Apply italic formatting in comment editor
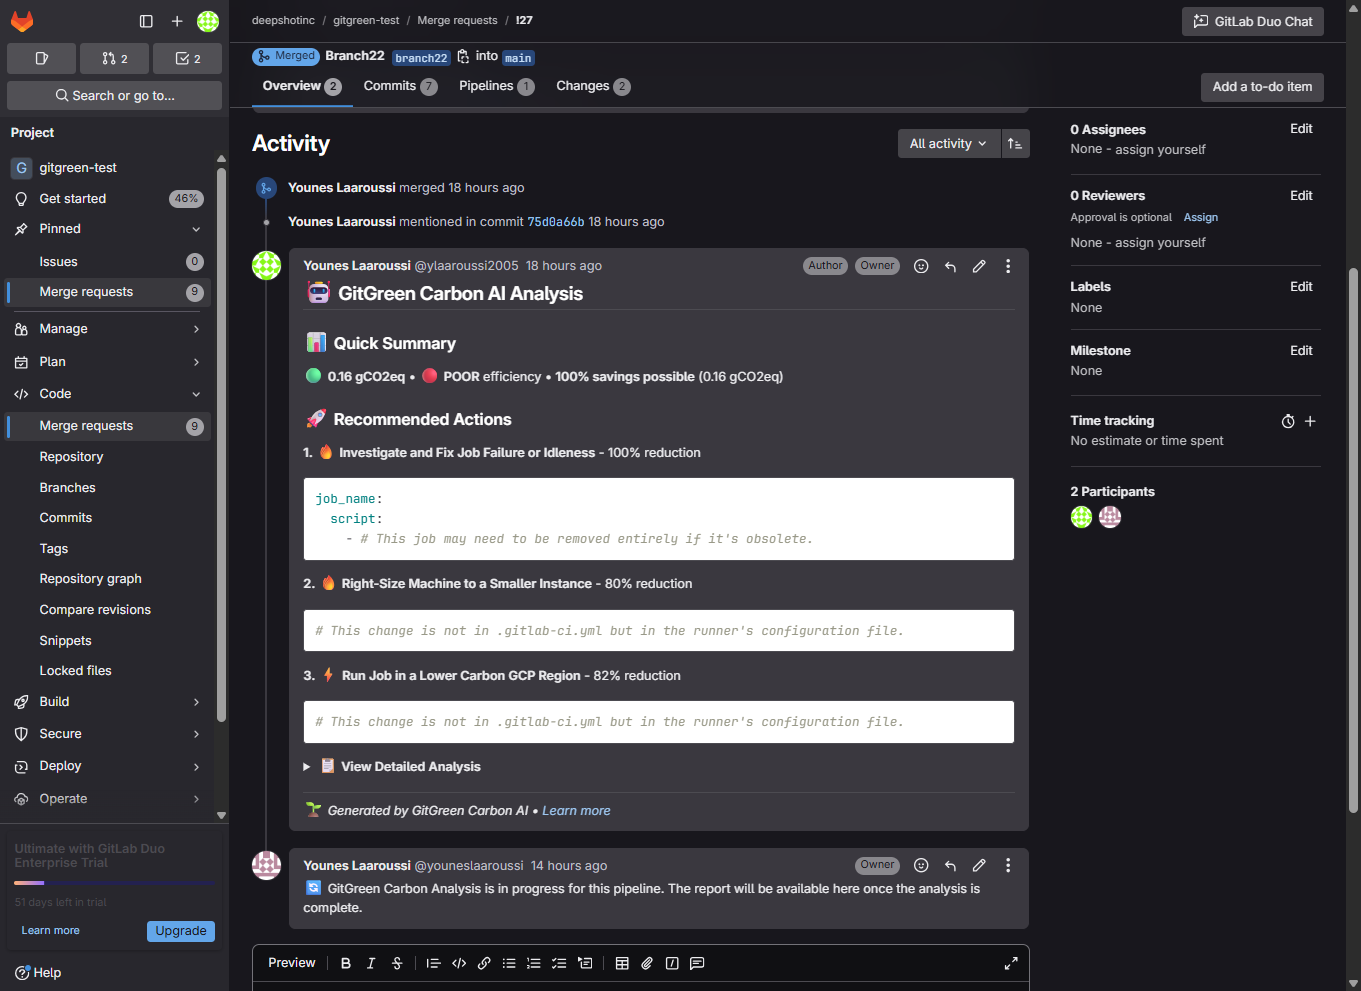The height and width of the screenshot is (991, 1361). click(371, 963)
